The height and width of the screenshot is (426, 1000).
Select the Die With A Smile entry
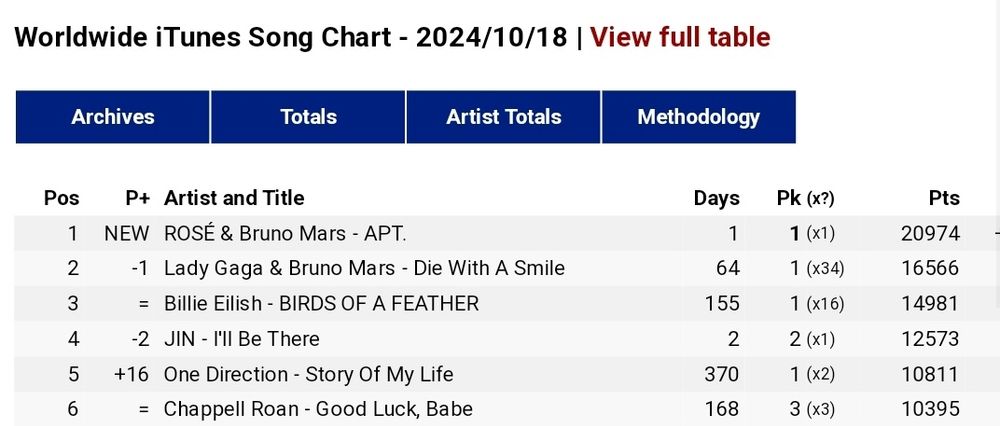[364, 269]
